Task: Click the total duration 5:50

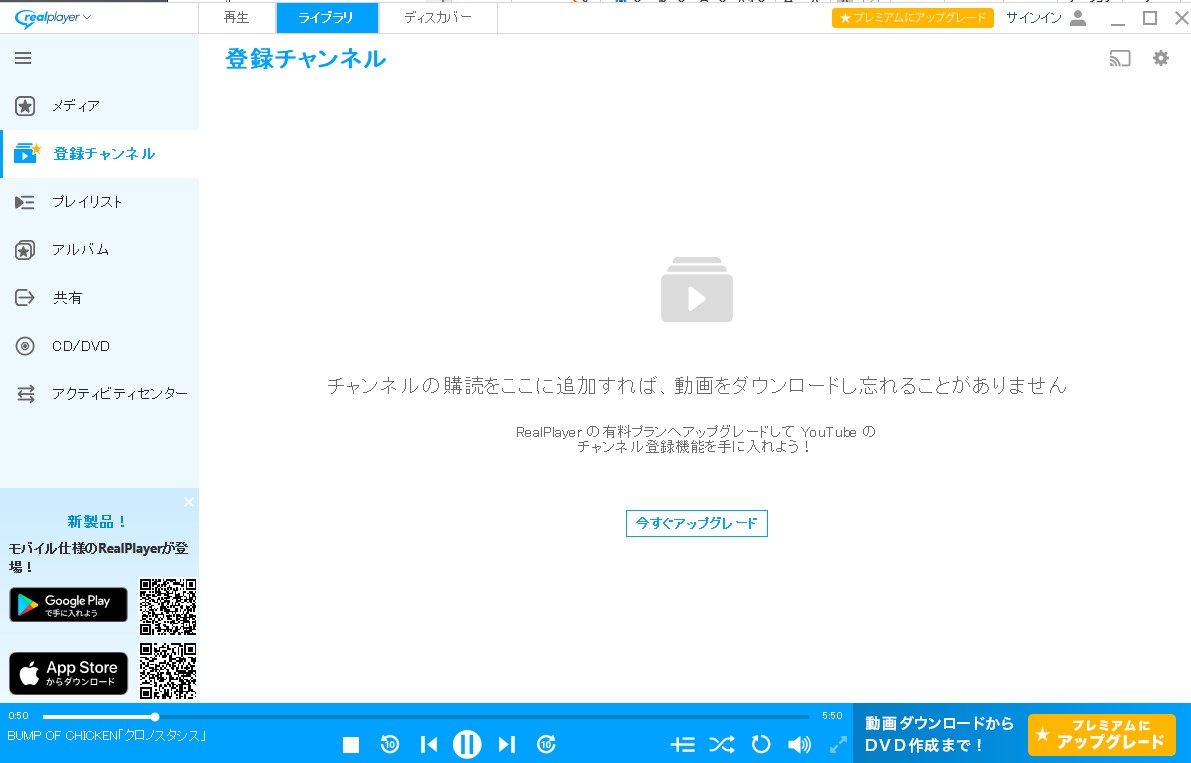Action: 832,716
